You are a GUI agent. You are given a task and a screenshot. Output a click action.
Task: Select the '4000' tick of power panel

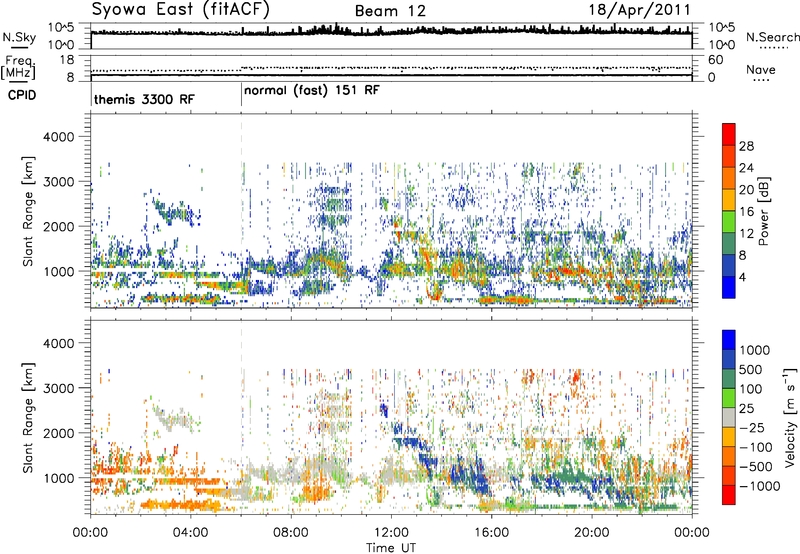(x=61, y=137)
